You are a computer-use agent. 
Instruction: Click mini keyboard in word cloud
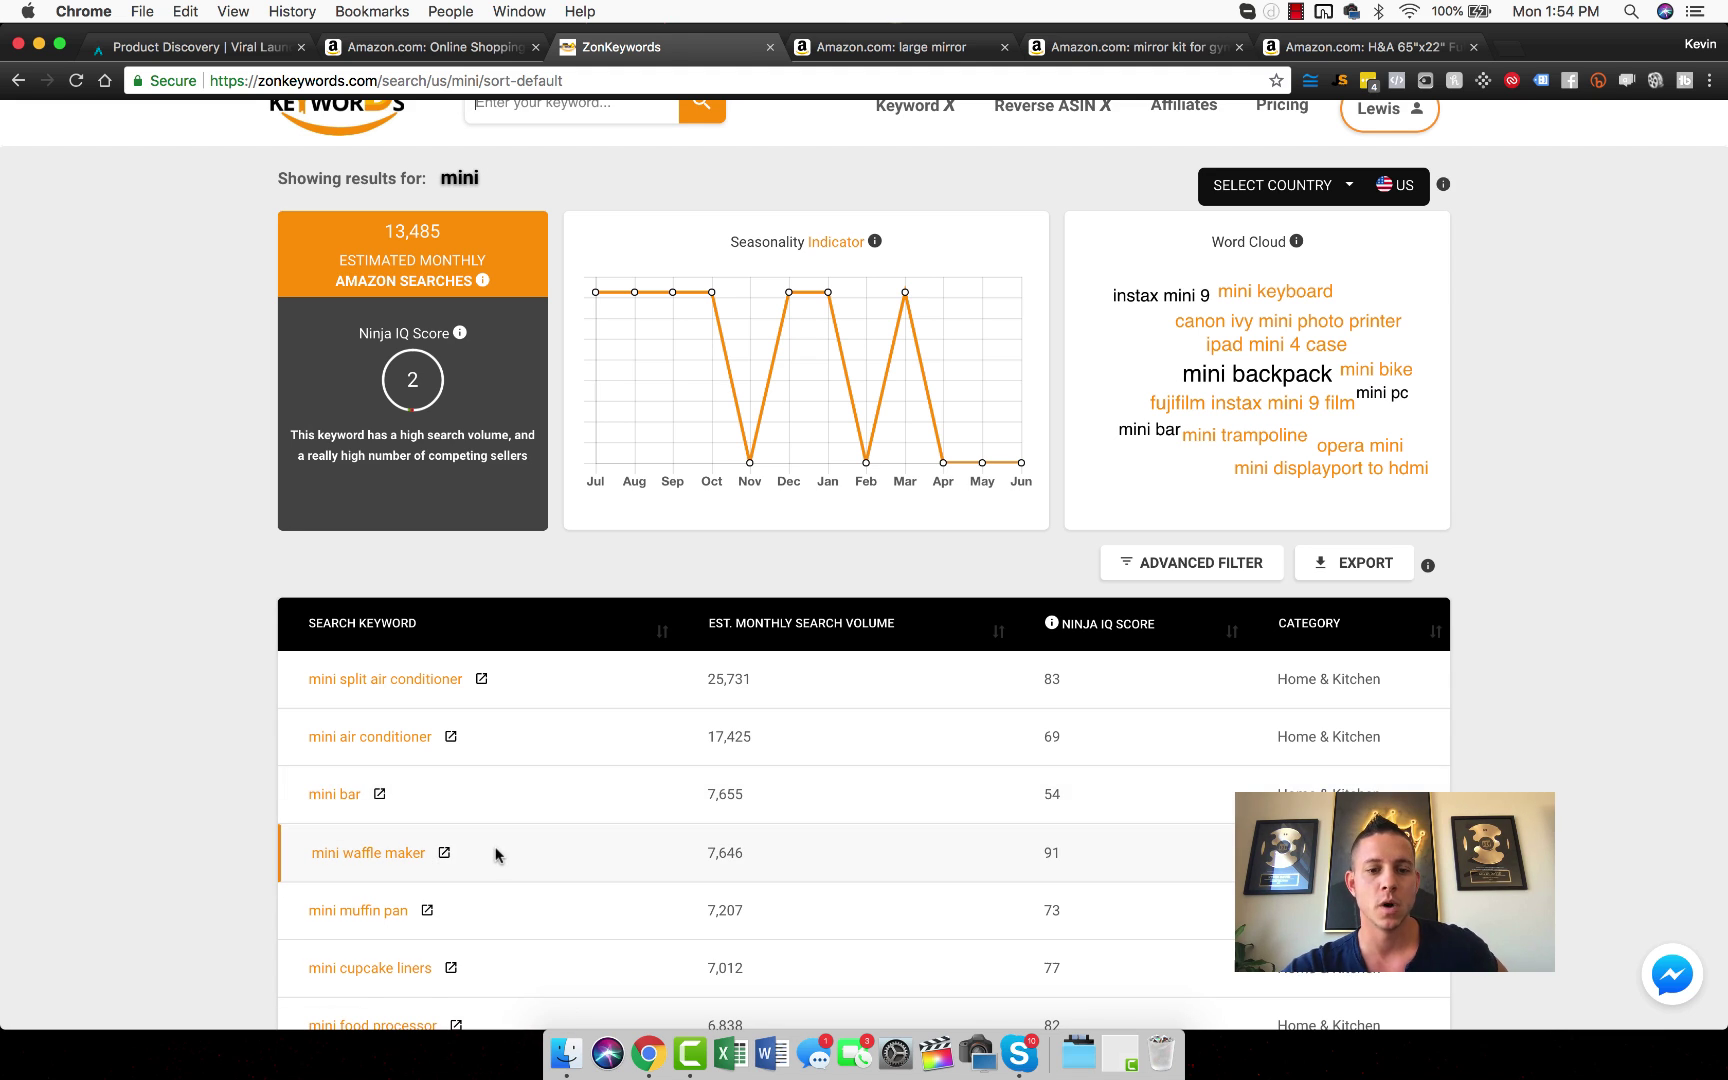point(1275,291)
